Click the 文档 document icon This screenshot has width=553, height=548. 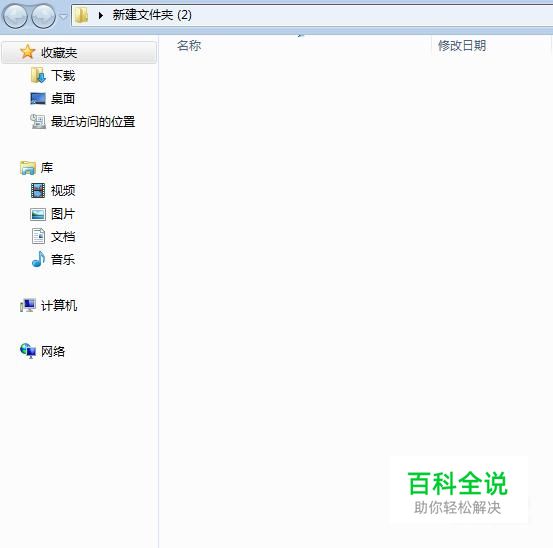(x=38, y=236)
